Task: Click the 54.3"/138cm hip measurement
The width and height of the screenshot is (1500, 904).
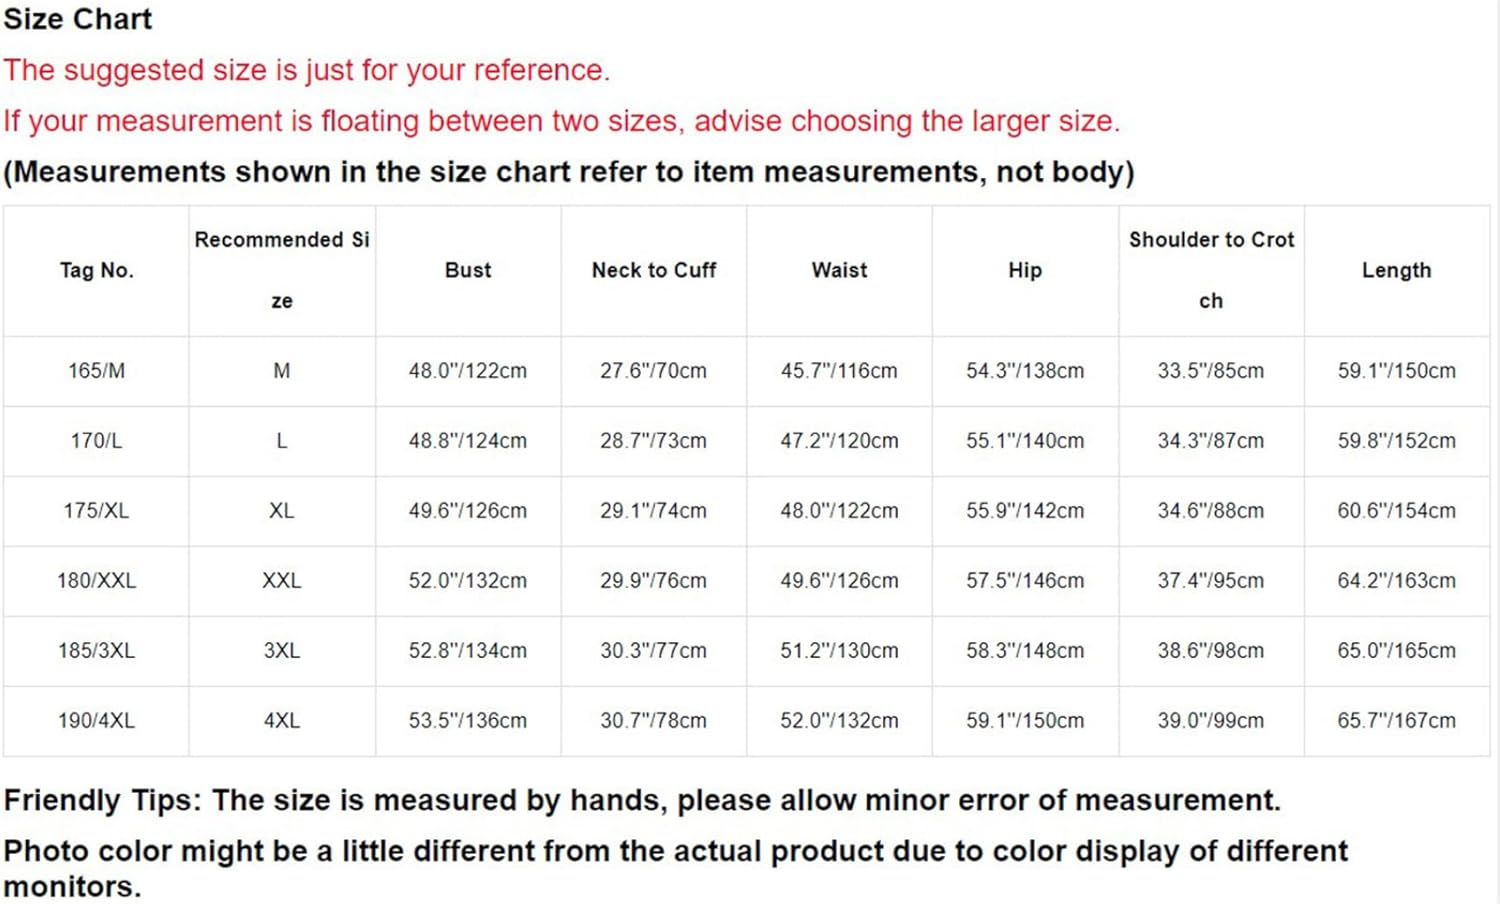Action: click(x=1025, y=371)
